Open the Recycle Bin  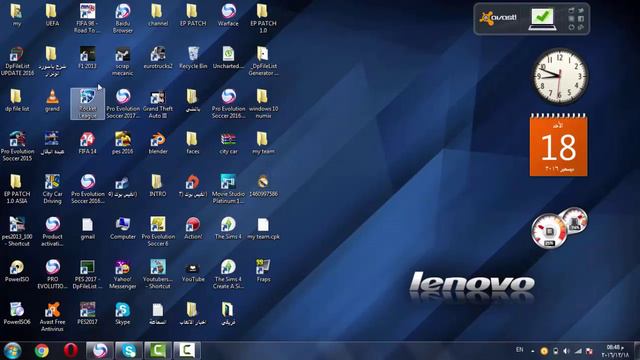pos(193,58)
